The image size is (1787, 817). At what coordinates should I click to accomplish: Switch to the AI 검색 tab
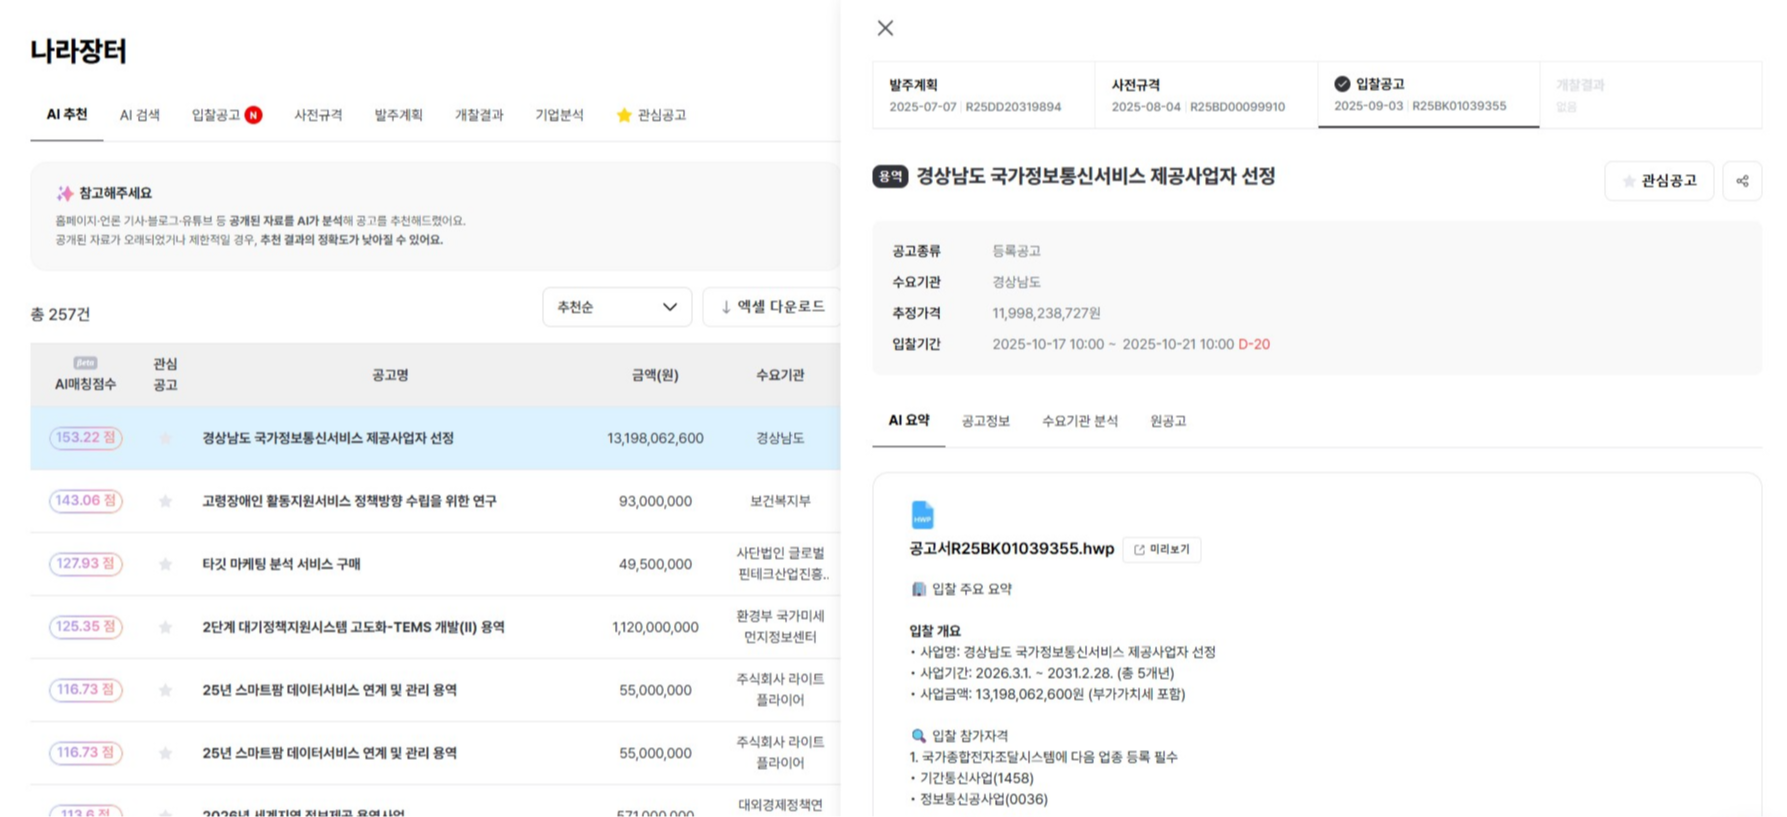(x=139, y=115)
